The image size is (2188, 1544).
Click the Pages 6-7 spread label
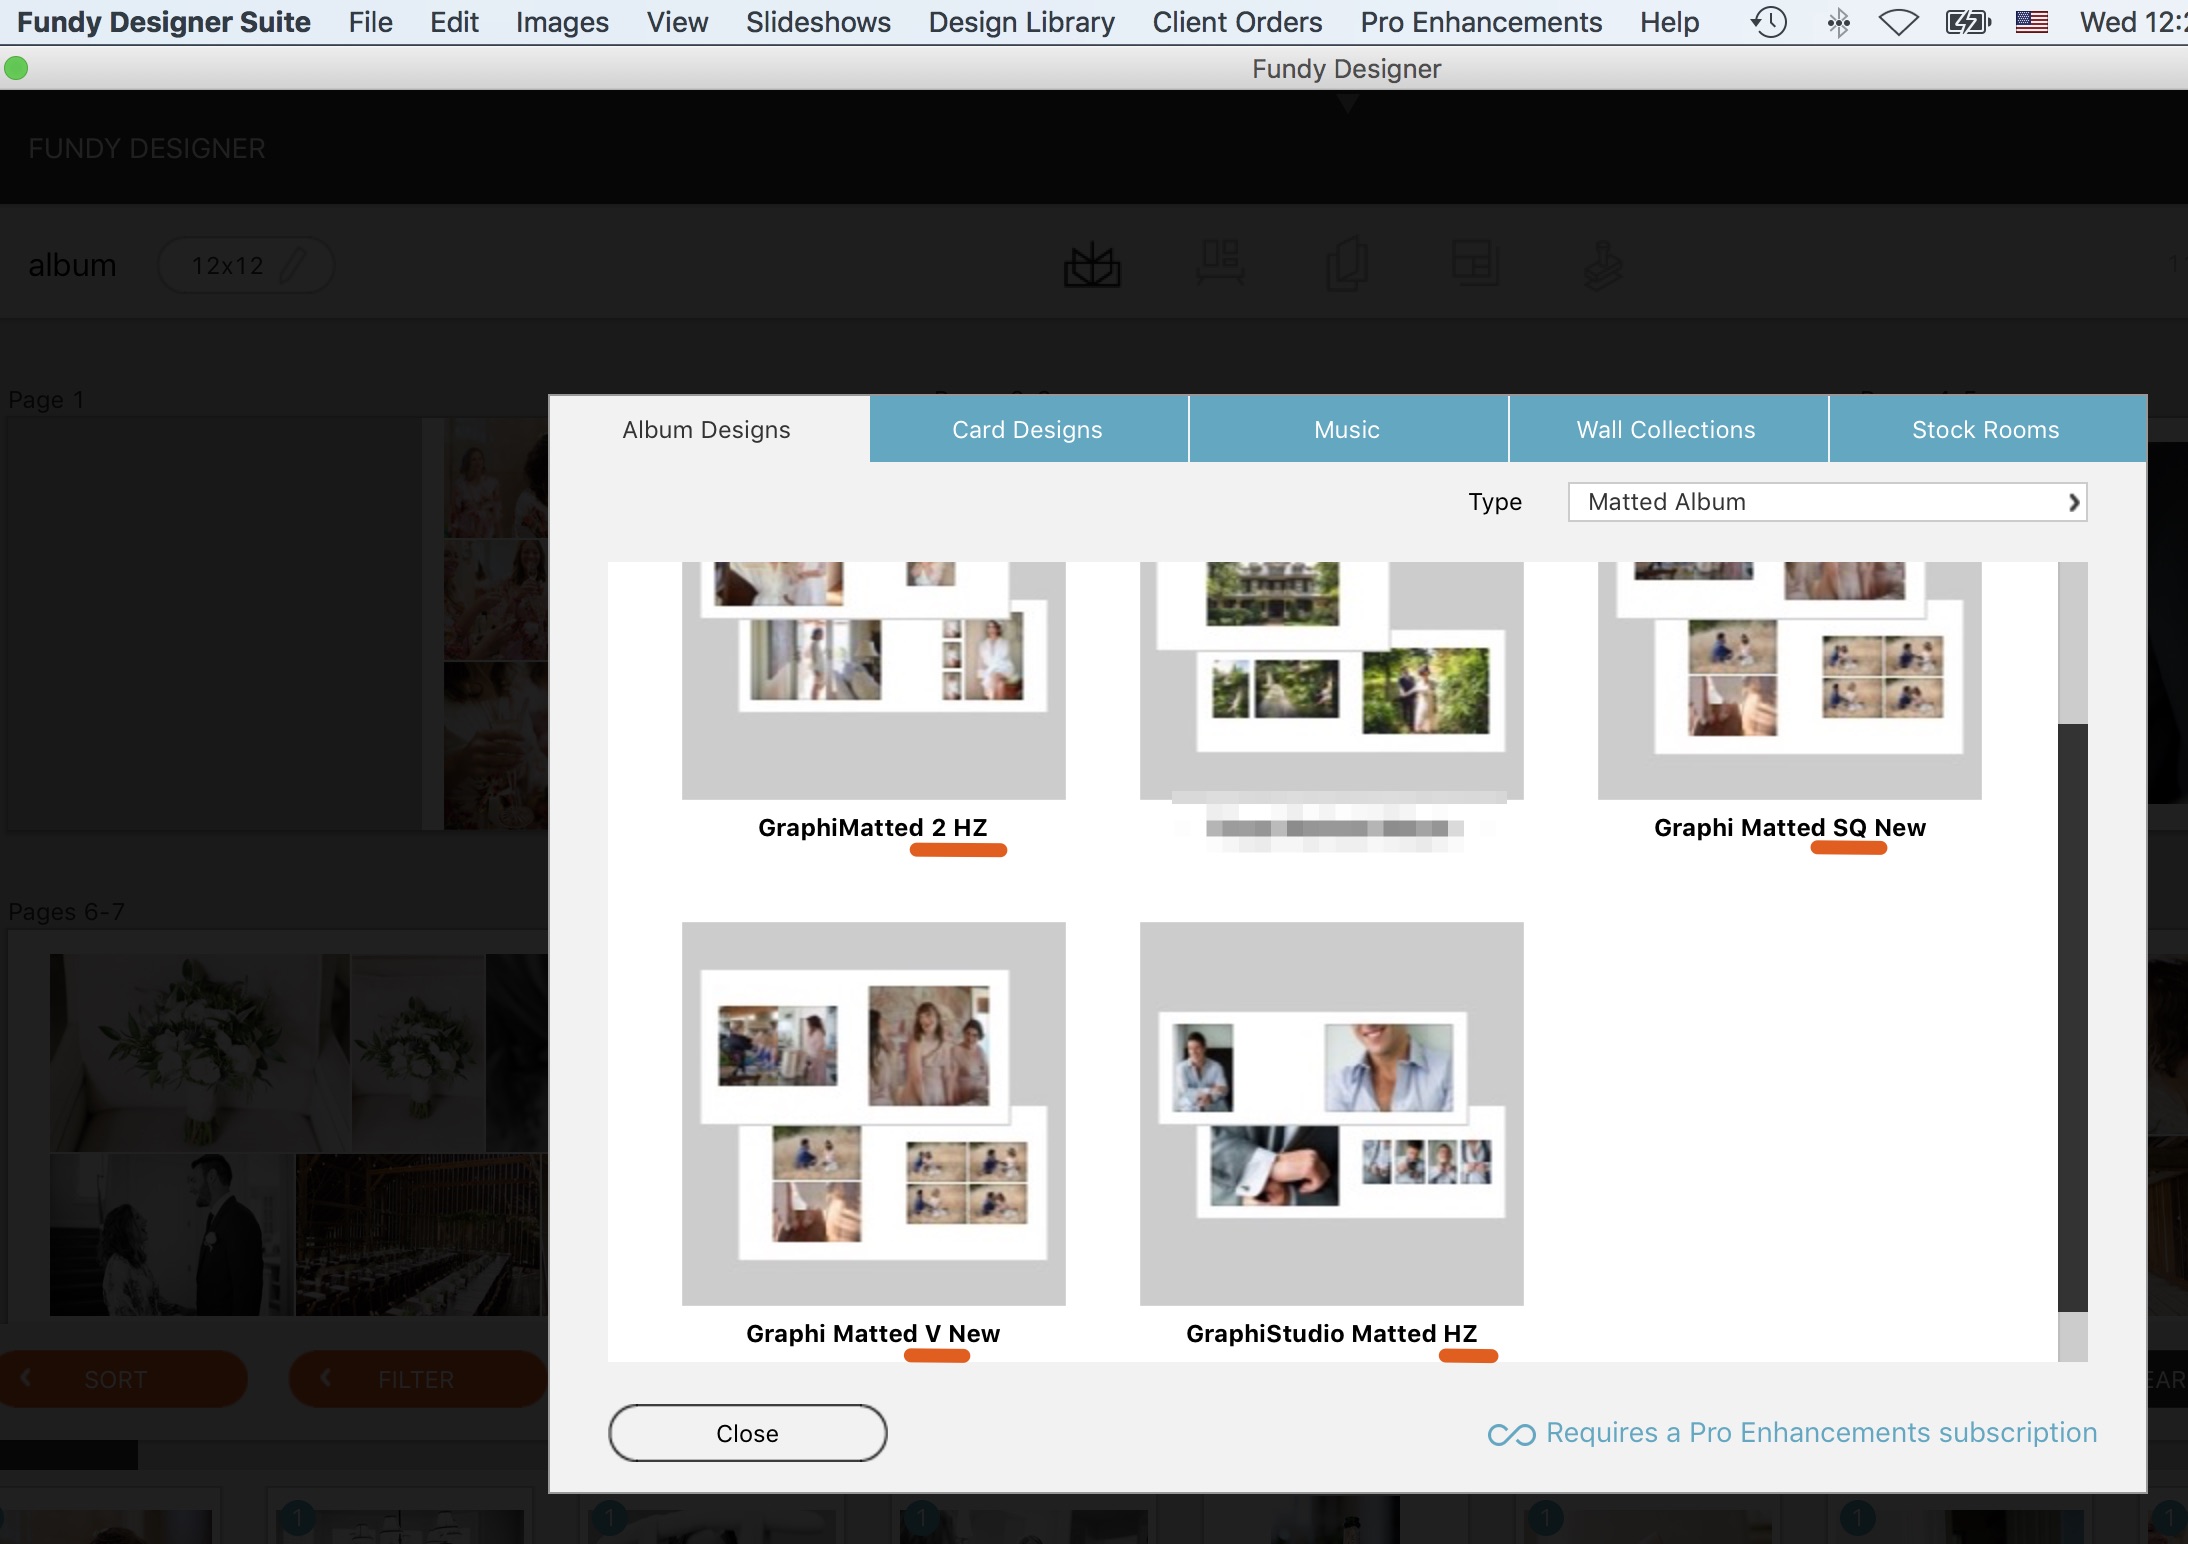point(66,911)
